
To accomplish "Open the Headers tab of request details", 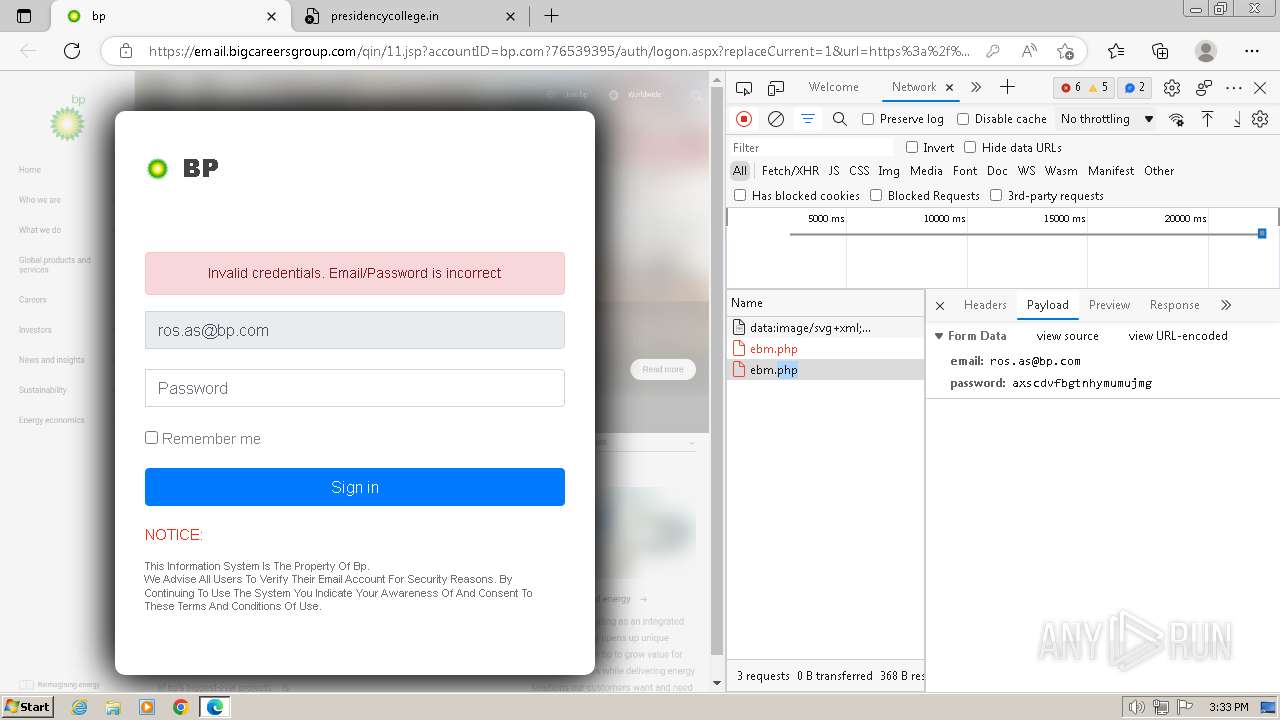I will click(985, 305).
